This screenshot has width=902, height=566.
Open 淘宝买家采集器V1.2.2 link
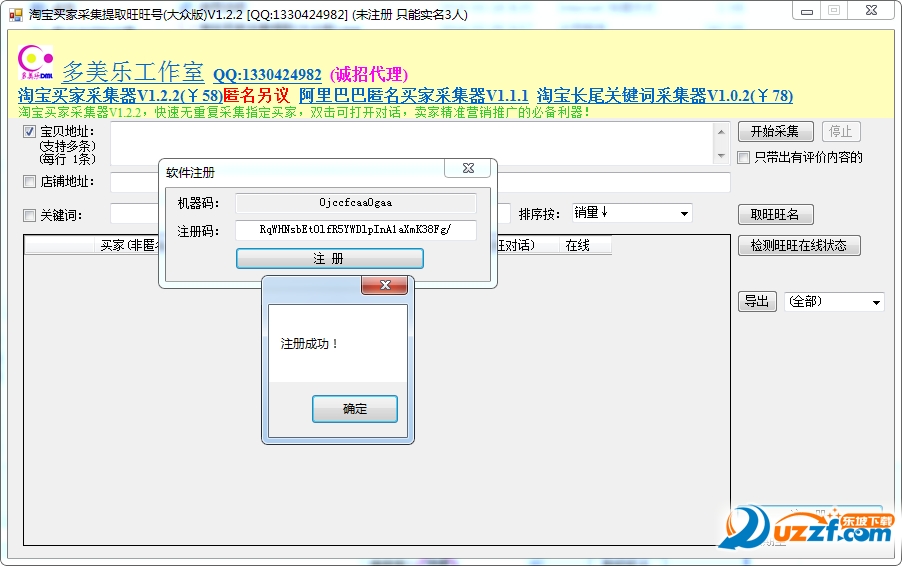click(x=120, y=95)
